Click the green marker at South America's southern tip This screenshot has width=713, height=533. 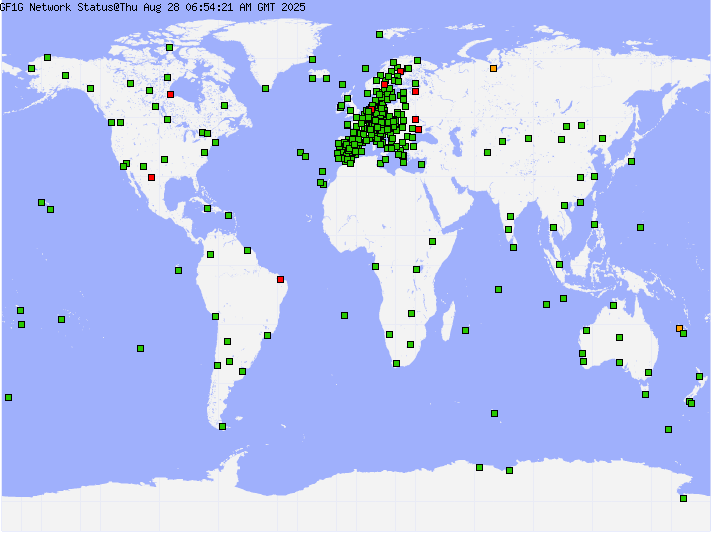tap(222, 427)
